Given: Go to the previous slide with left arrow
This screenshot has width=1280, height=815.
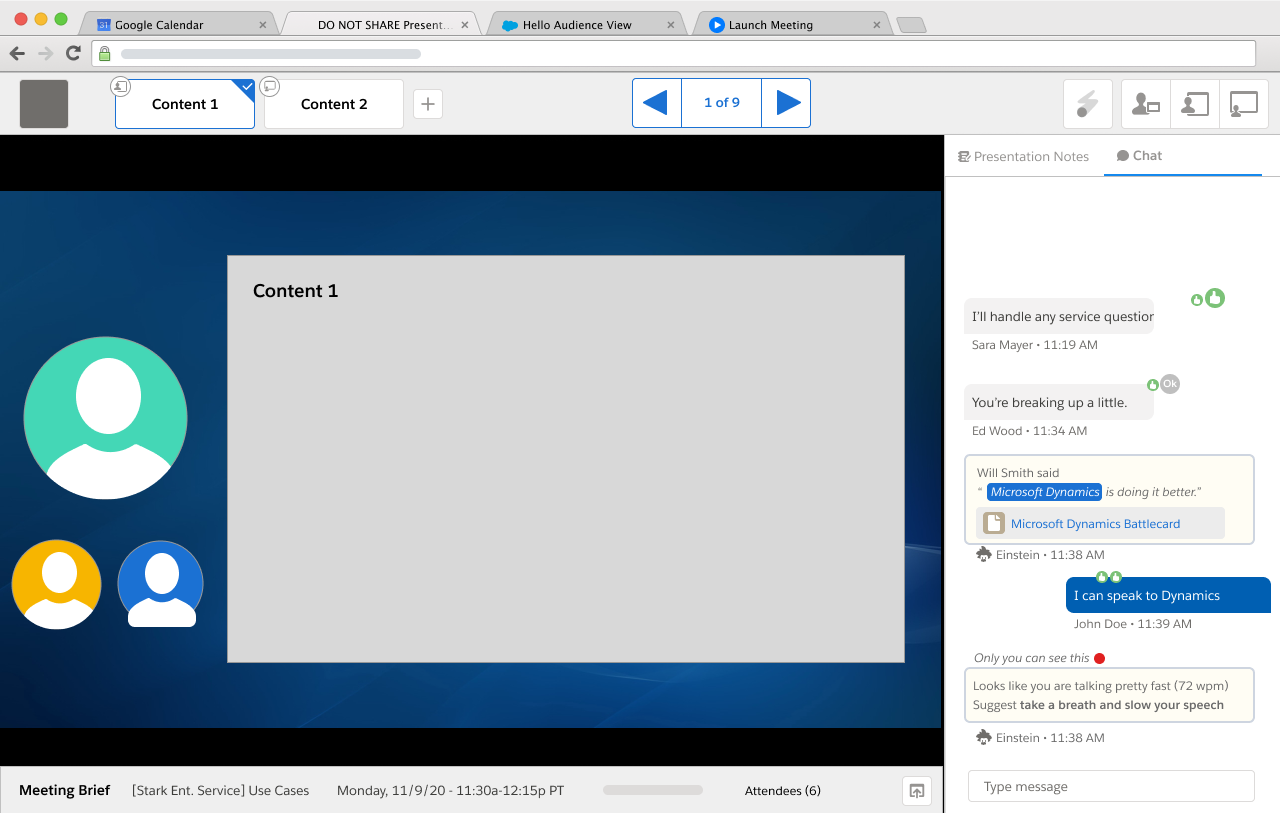Looking at the screenshot, I should click(x=656, y=103).
